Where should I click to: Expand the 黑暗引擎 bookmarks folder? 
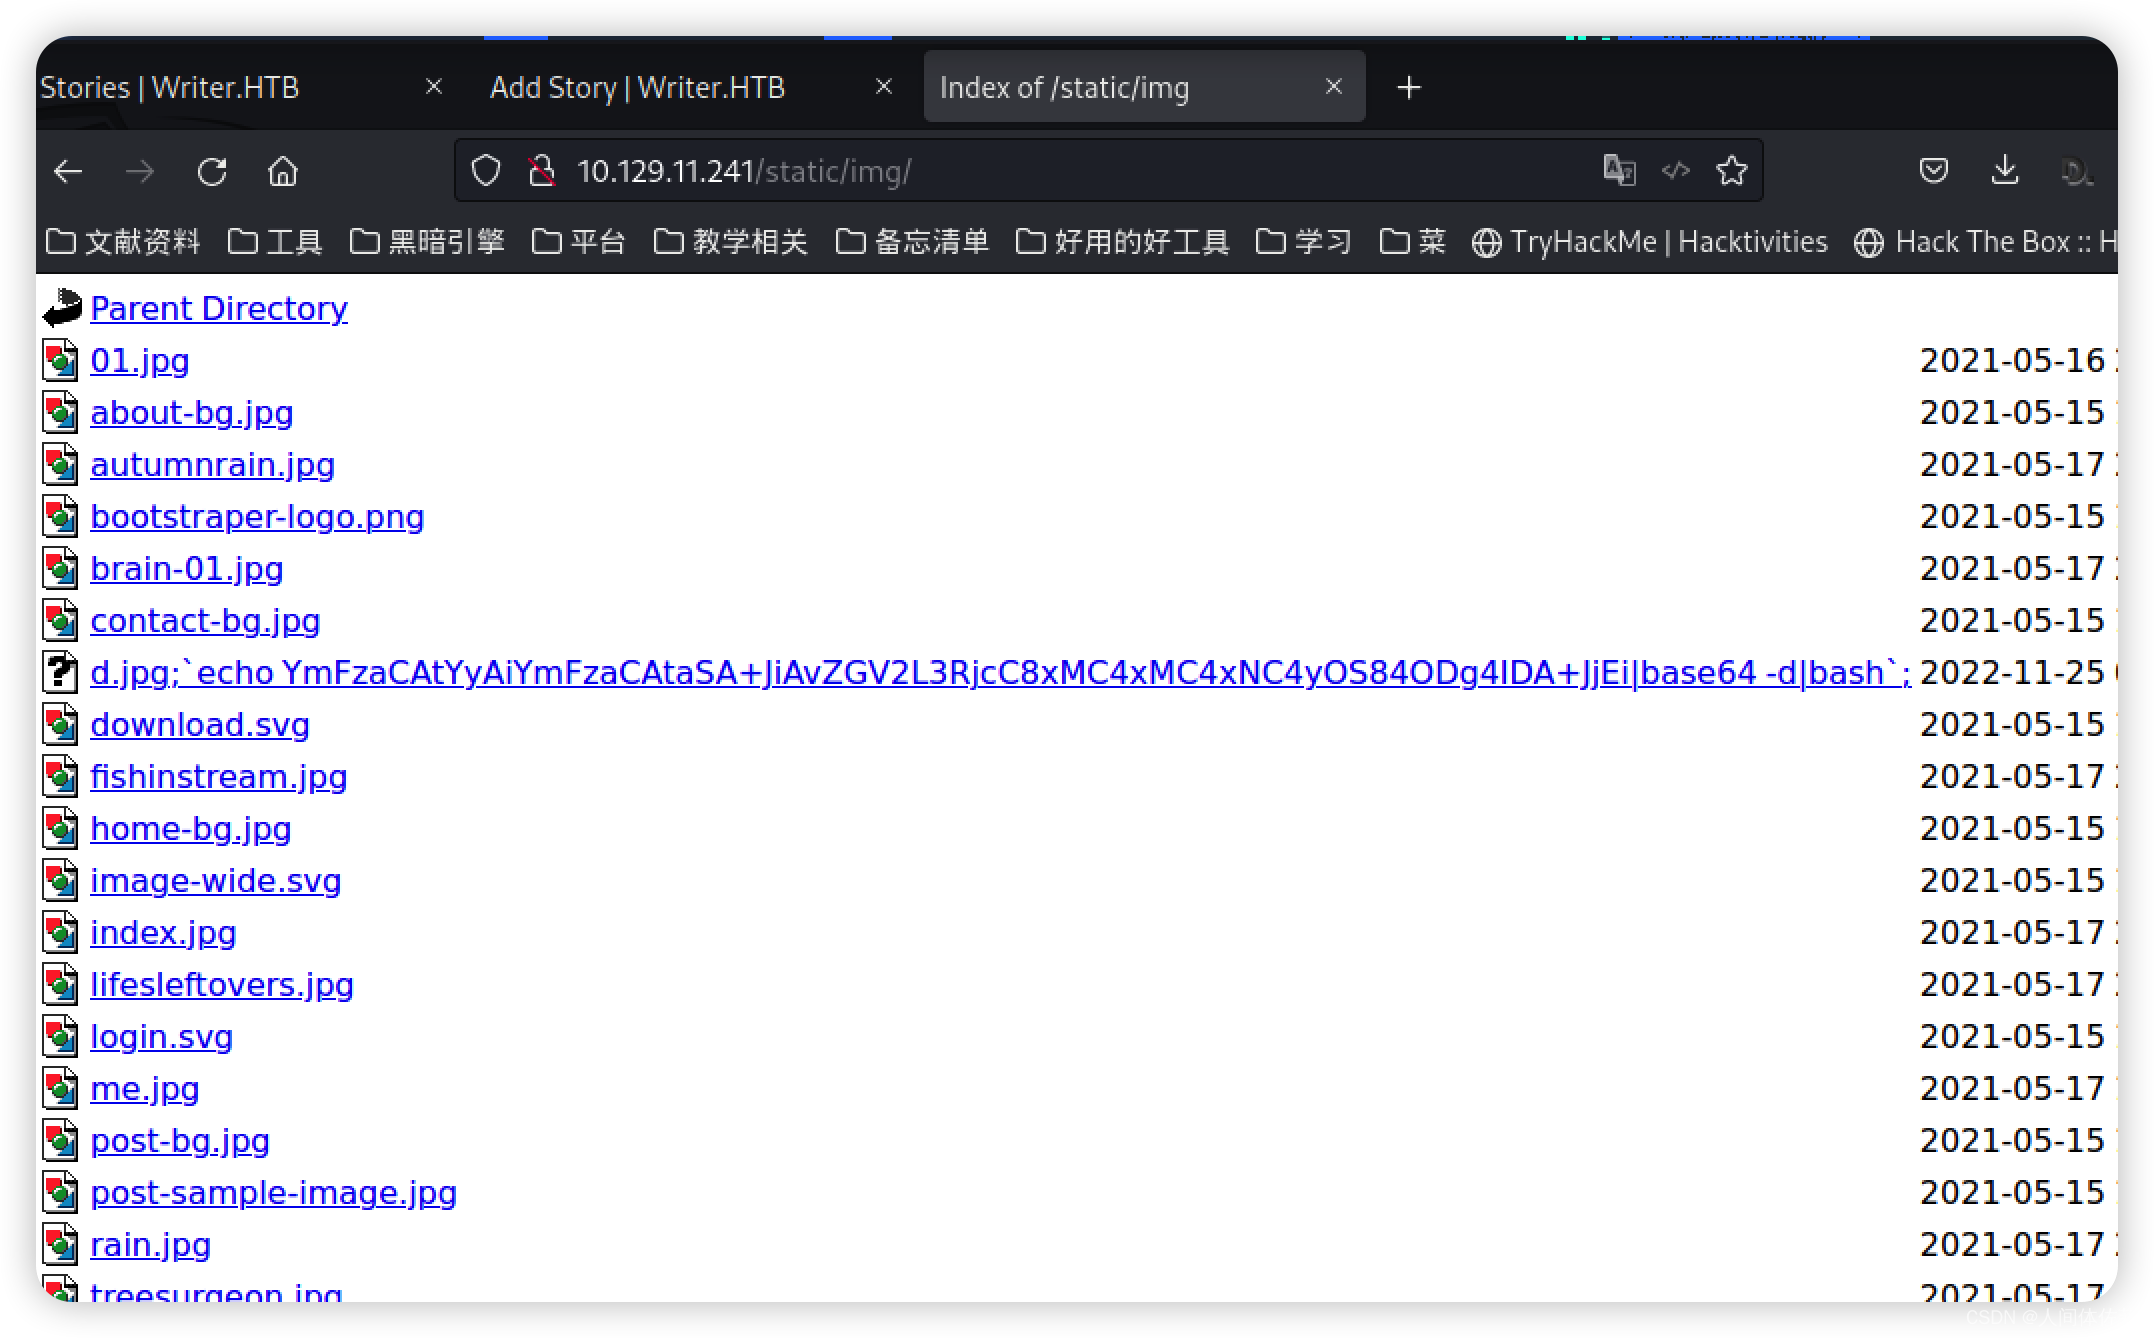point(427,242)
